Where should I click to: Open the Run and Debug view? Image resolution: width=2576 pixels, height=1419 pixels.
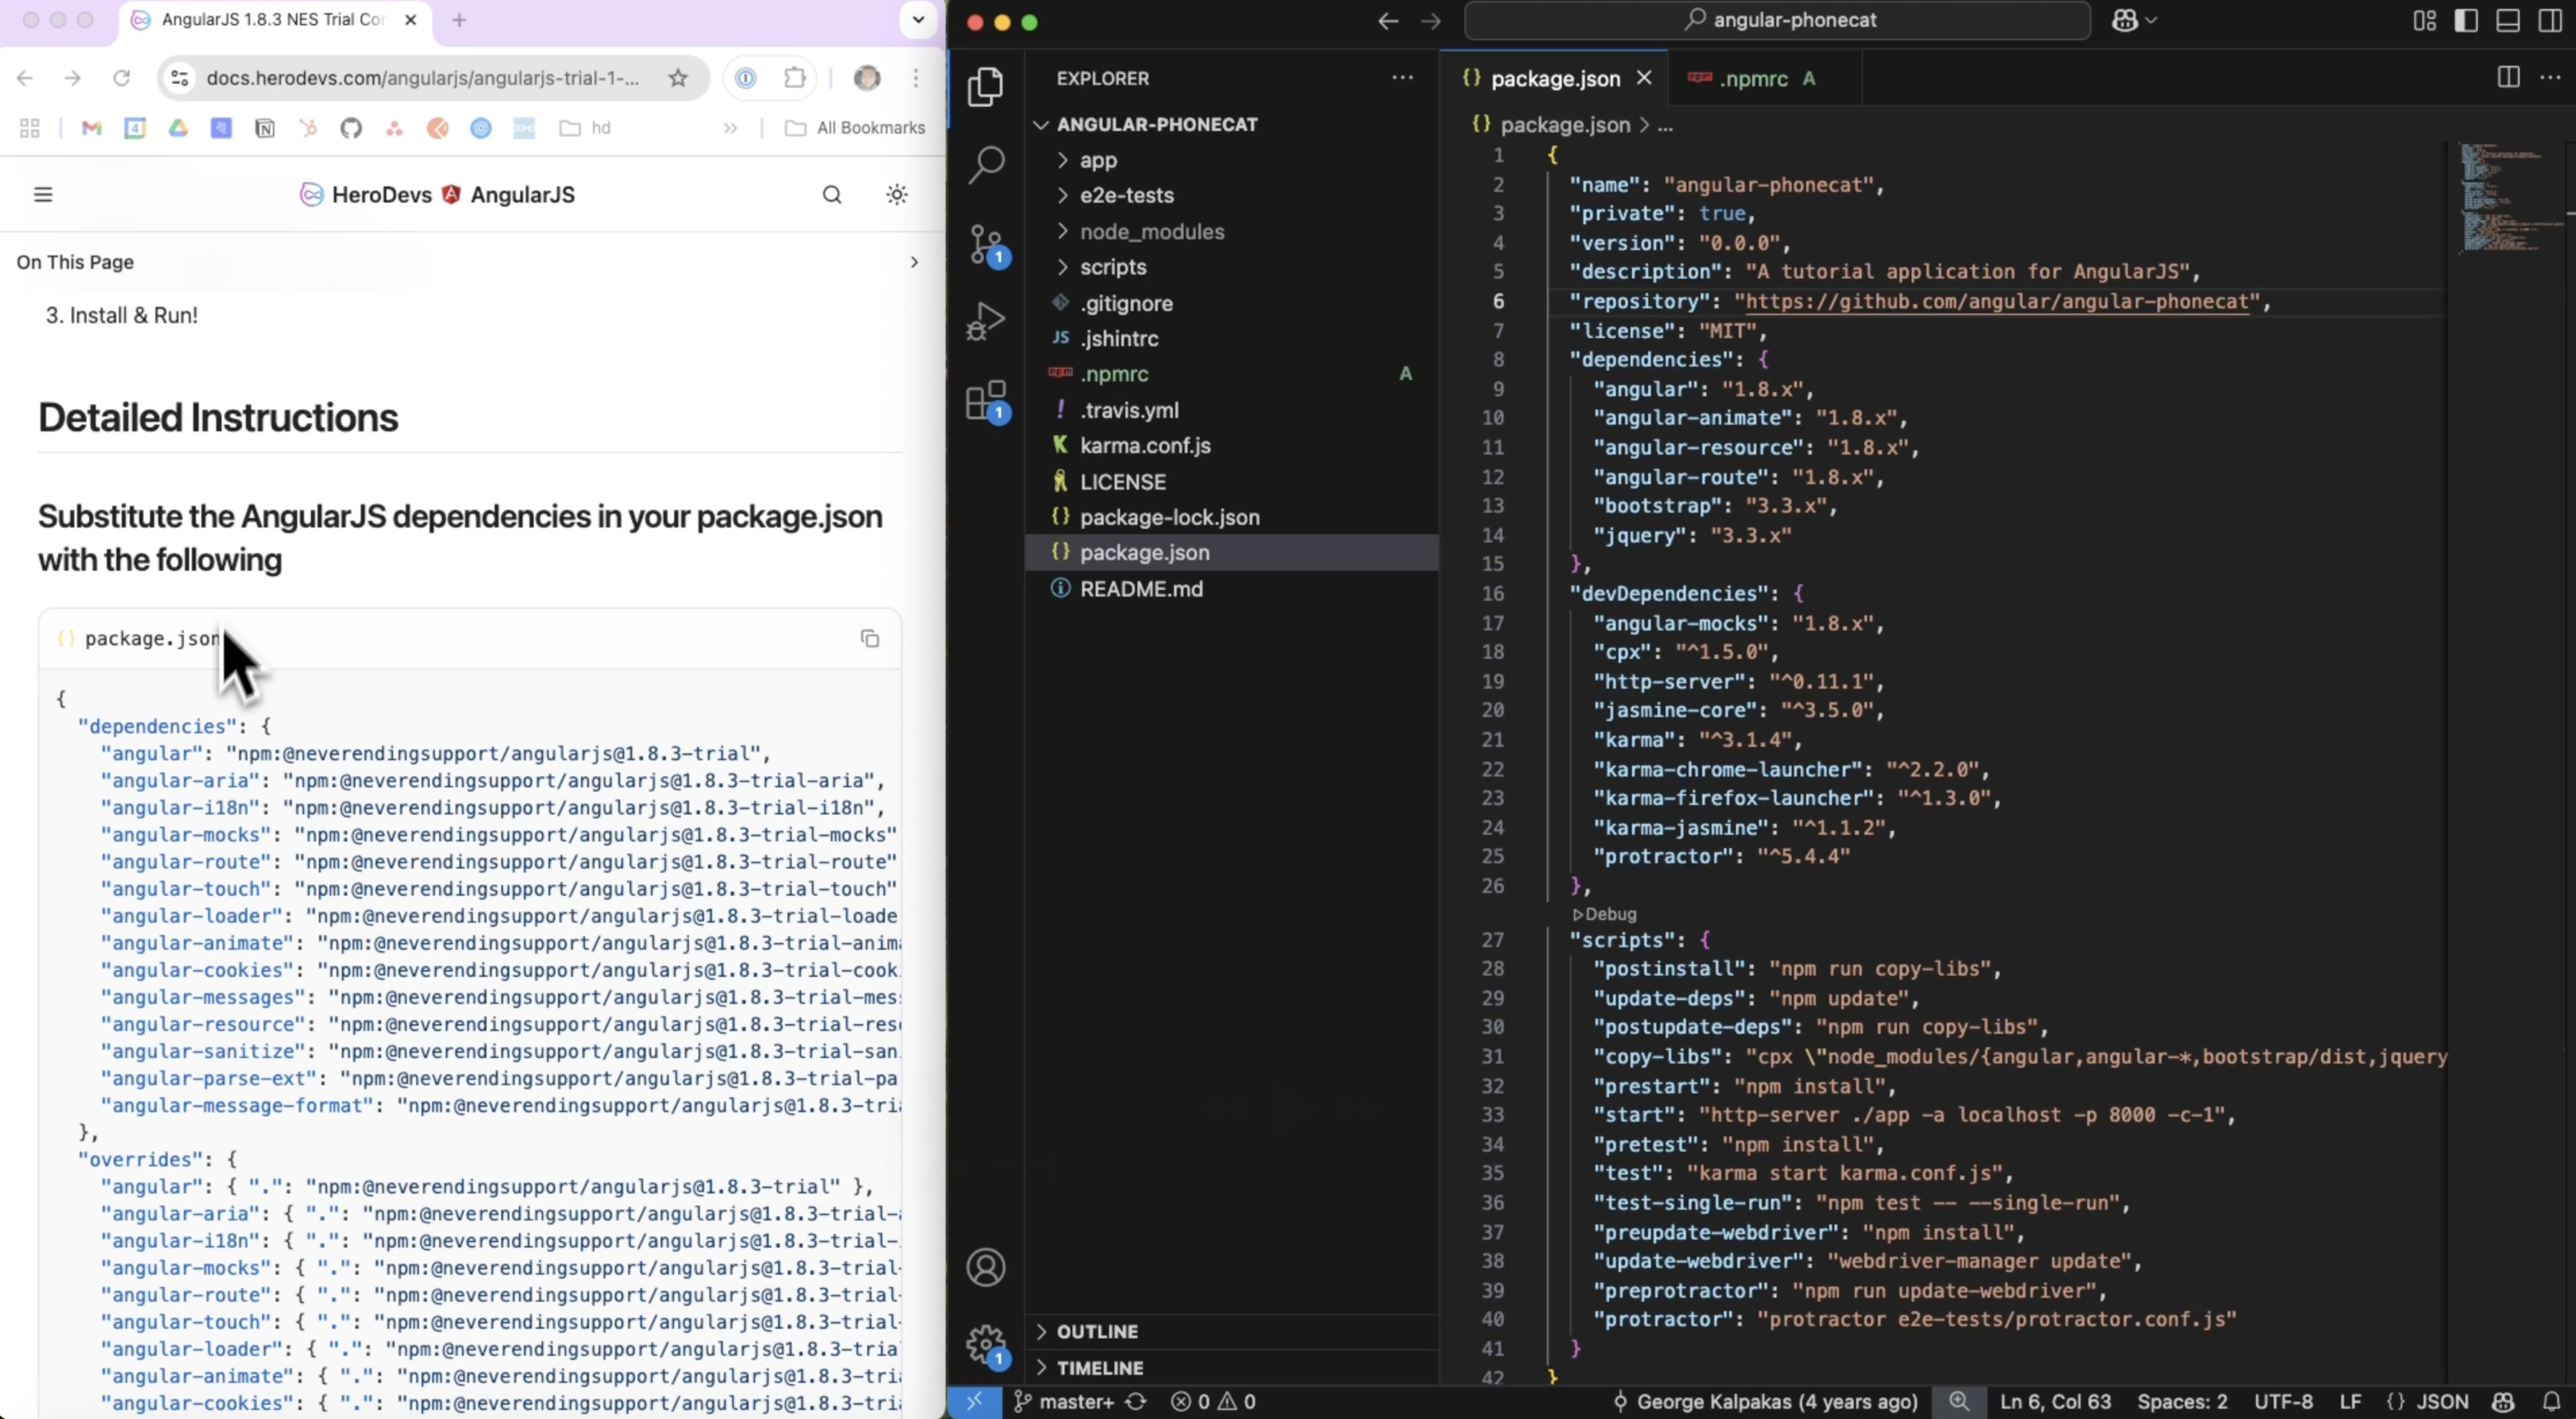click(986, 322)
